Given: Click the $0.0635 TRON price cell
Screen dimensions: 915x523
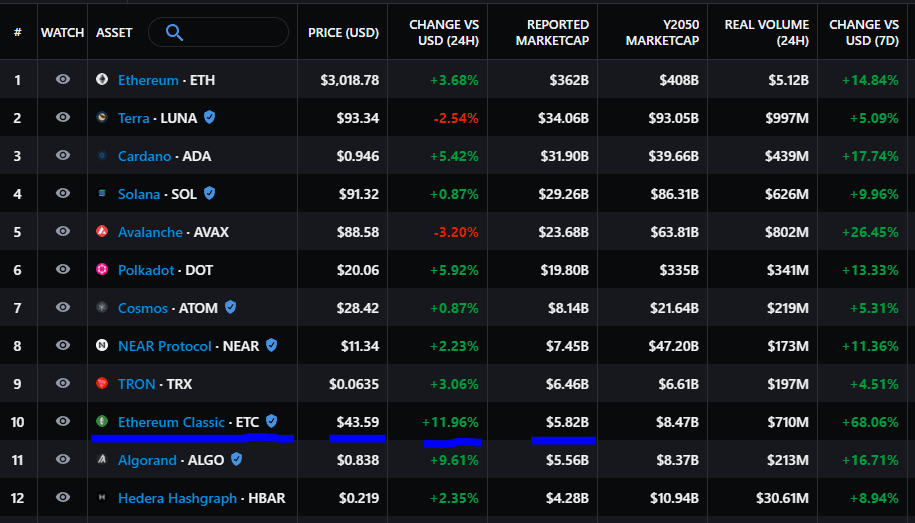Looking at the screenshot, I should click(354, 384).
